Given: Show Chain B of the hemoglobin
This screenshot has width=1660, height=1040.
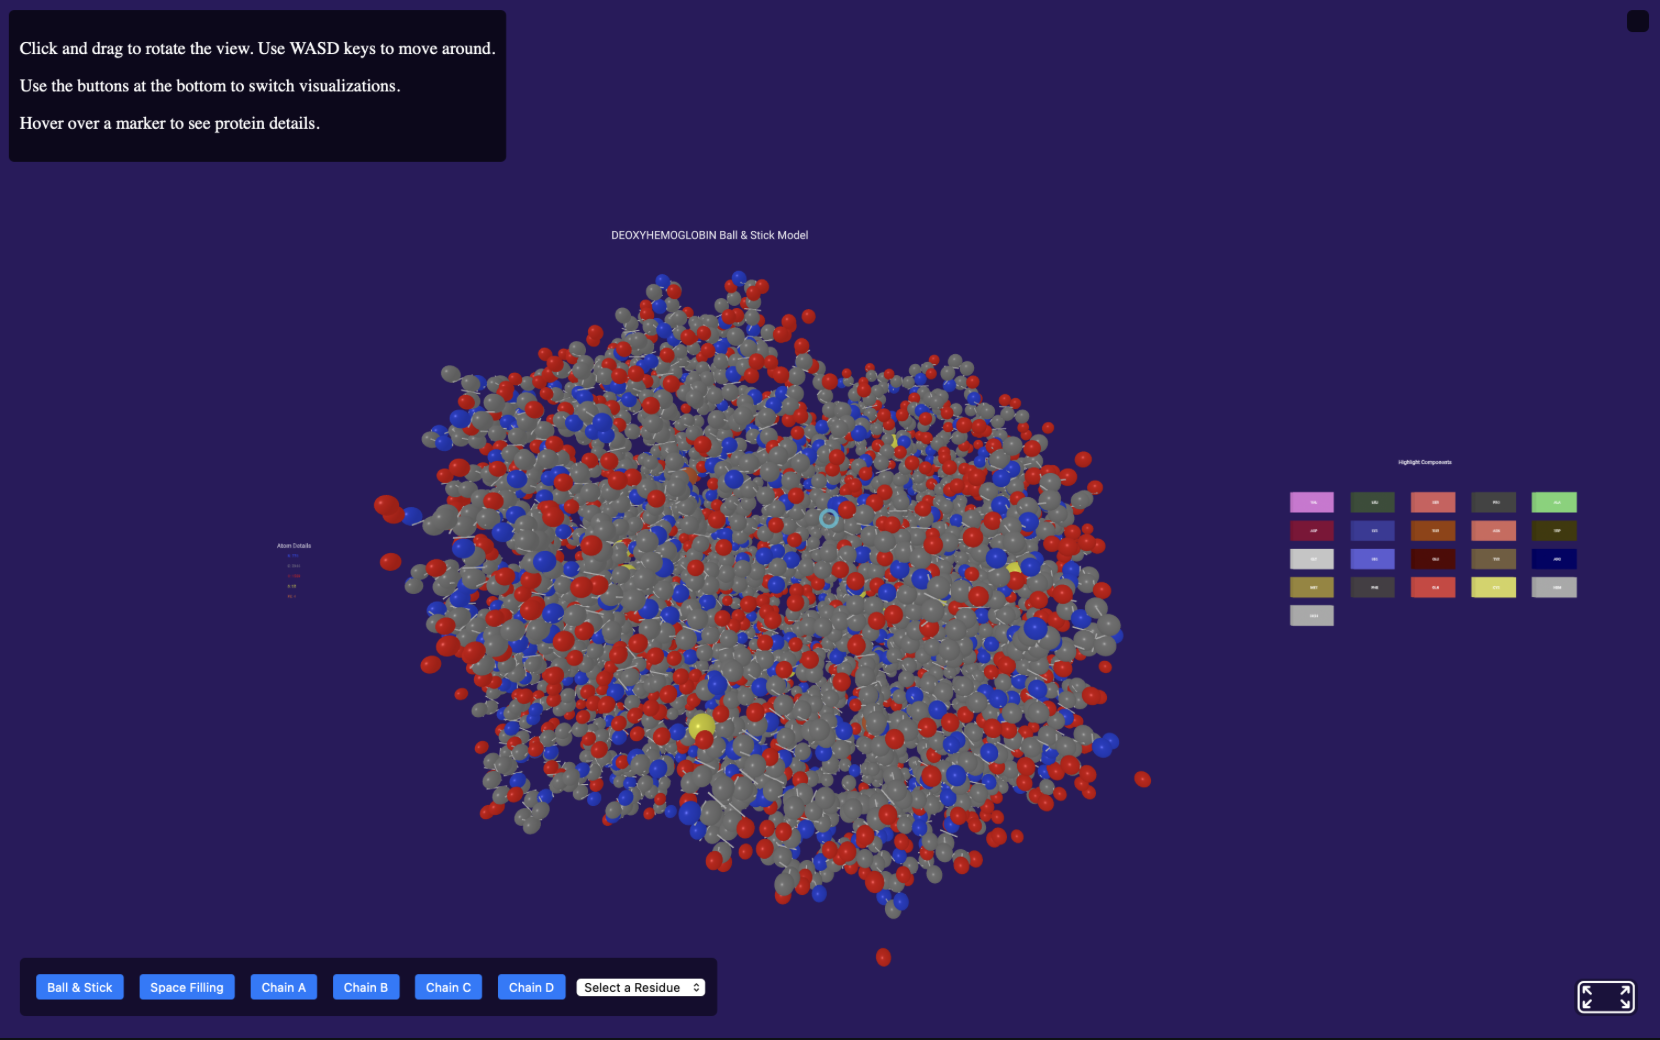Looking at the screenshot, I should [365, 987].
